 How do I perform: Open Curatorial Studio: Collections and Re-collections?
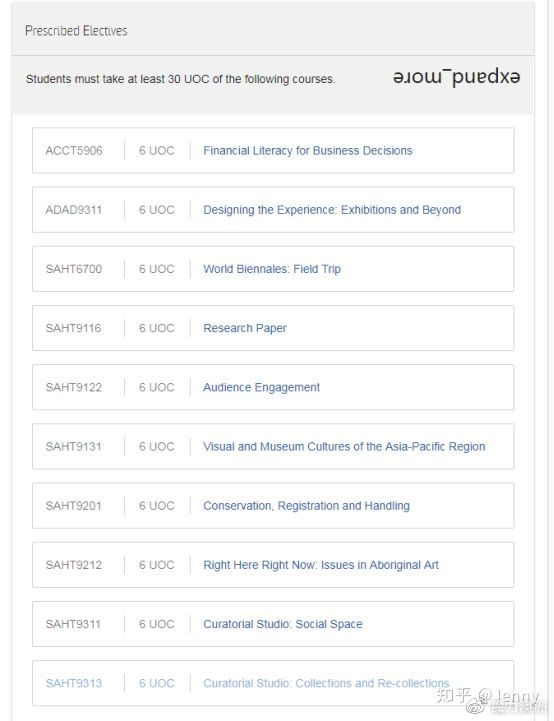pyautogui.click(x=326, y=683)
